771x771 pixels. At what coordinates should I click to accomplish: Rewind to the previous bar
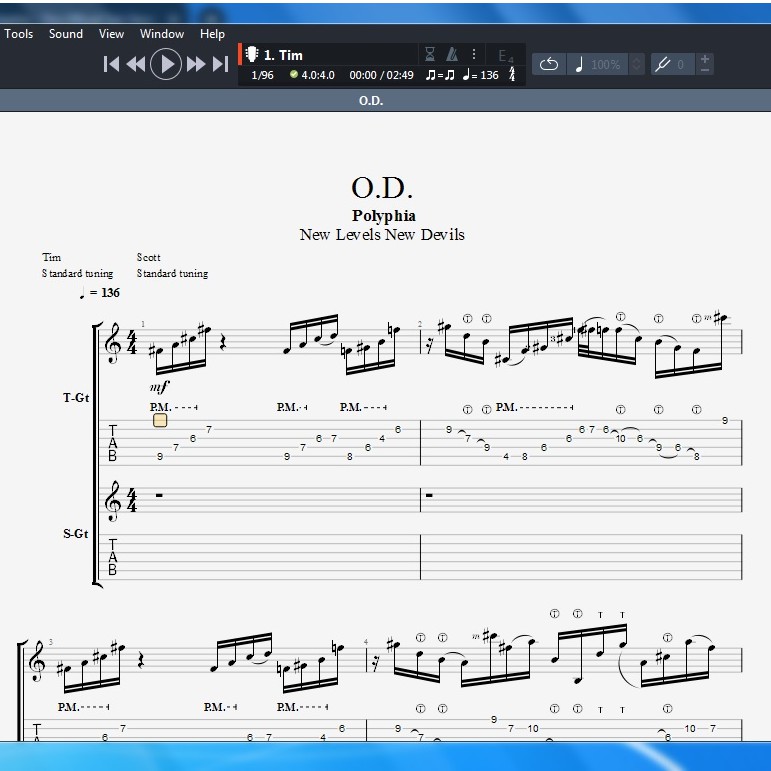136,64
